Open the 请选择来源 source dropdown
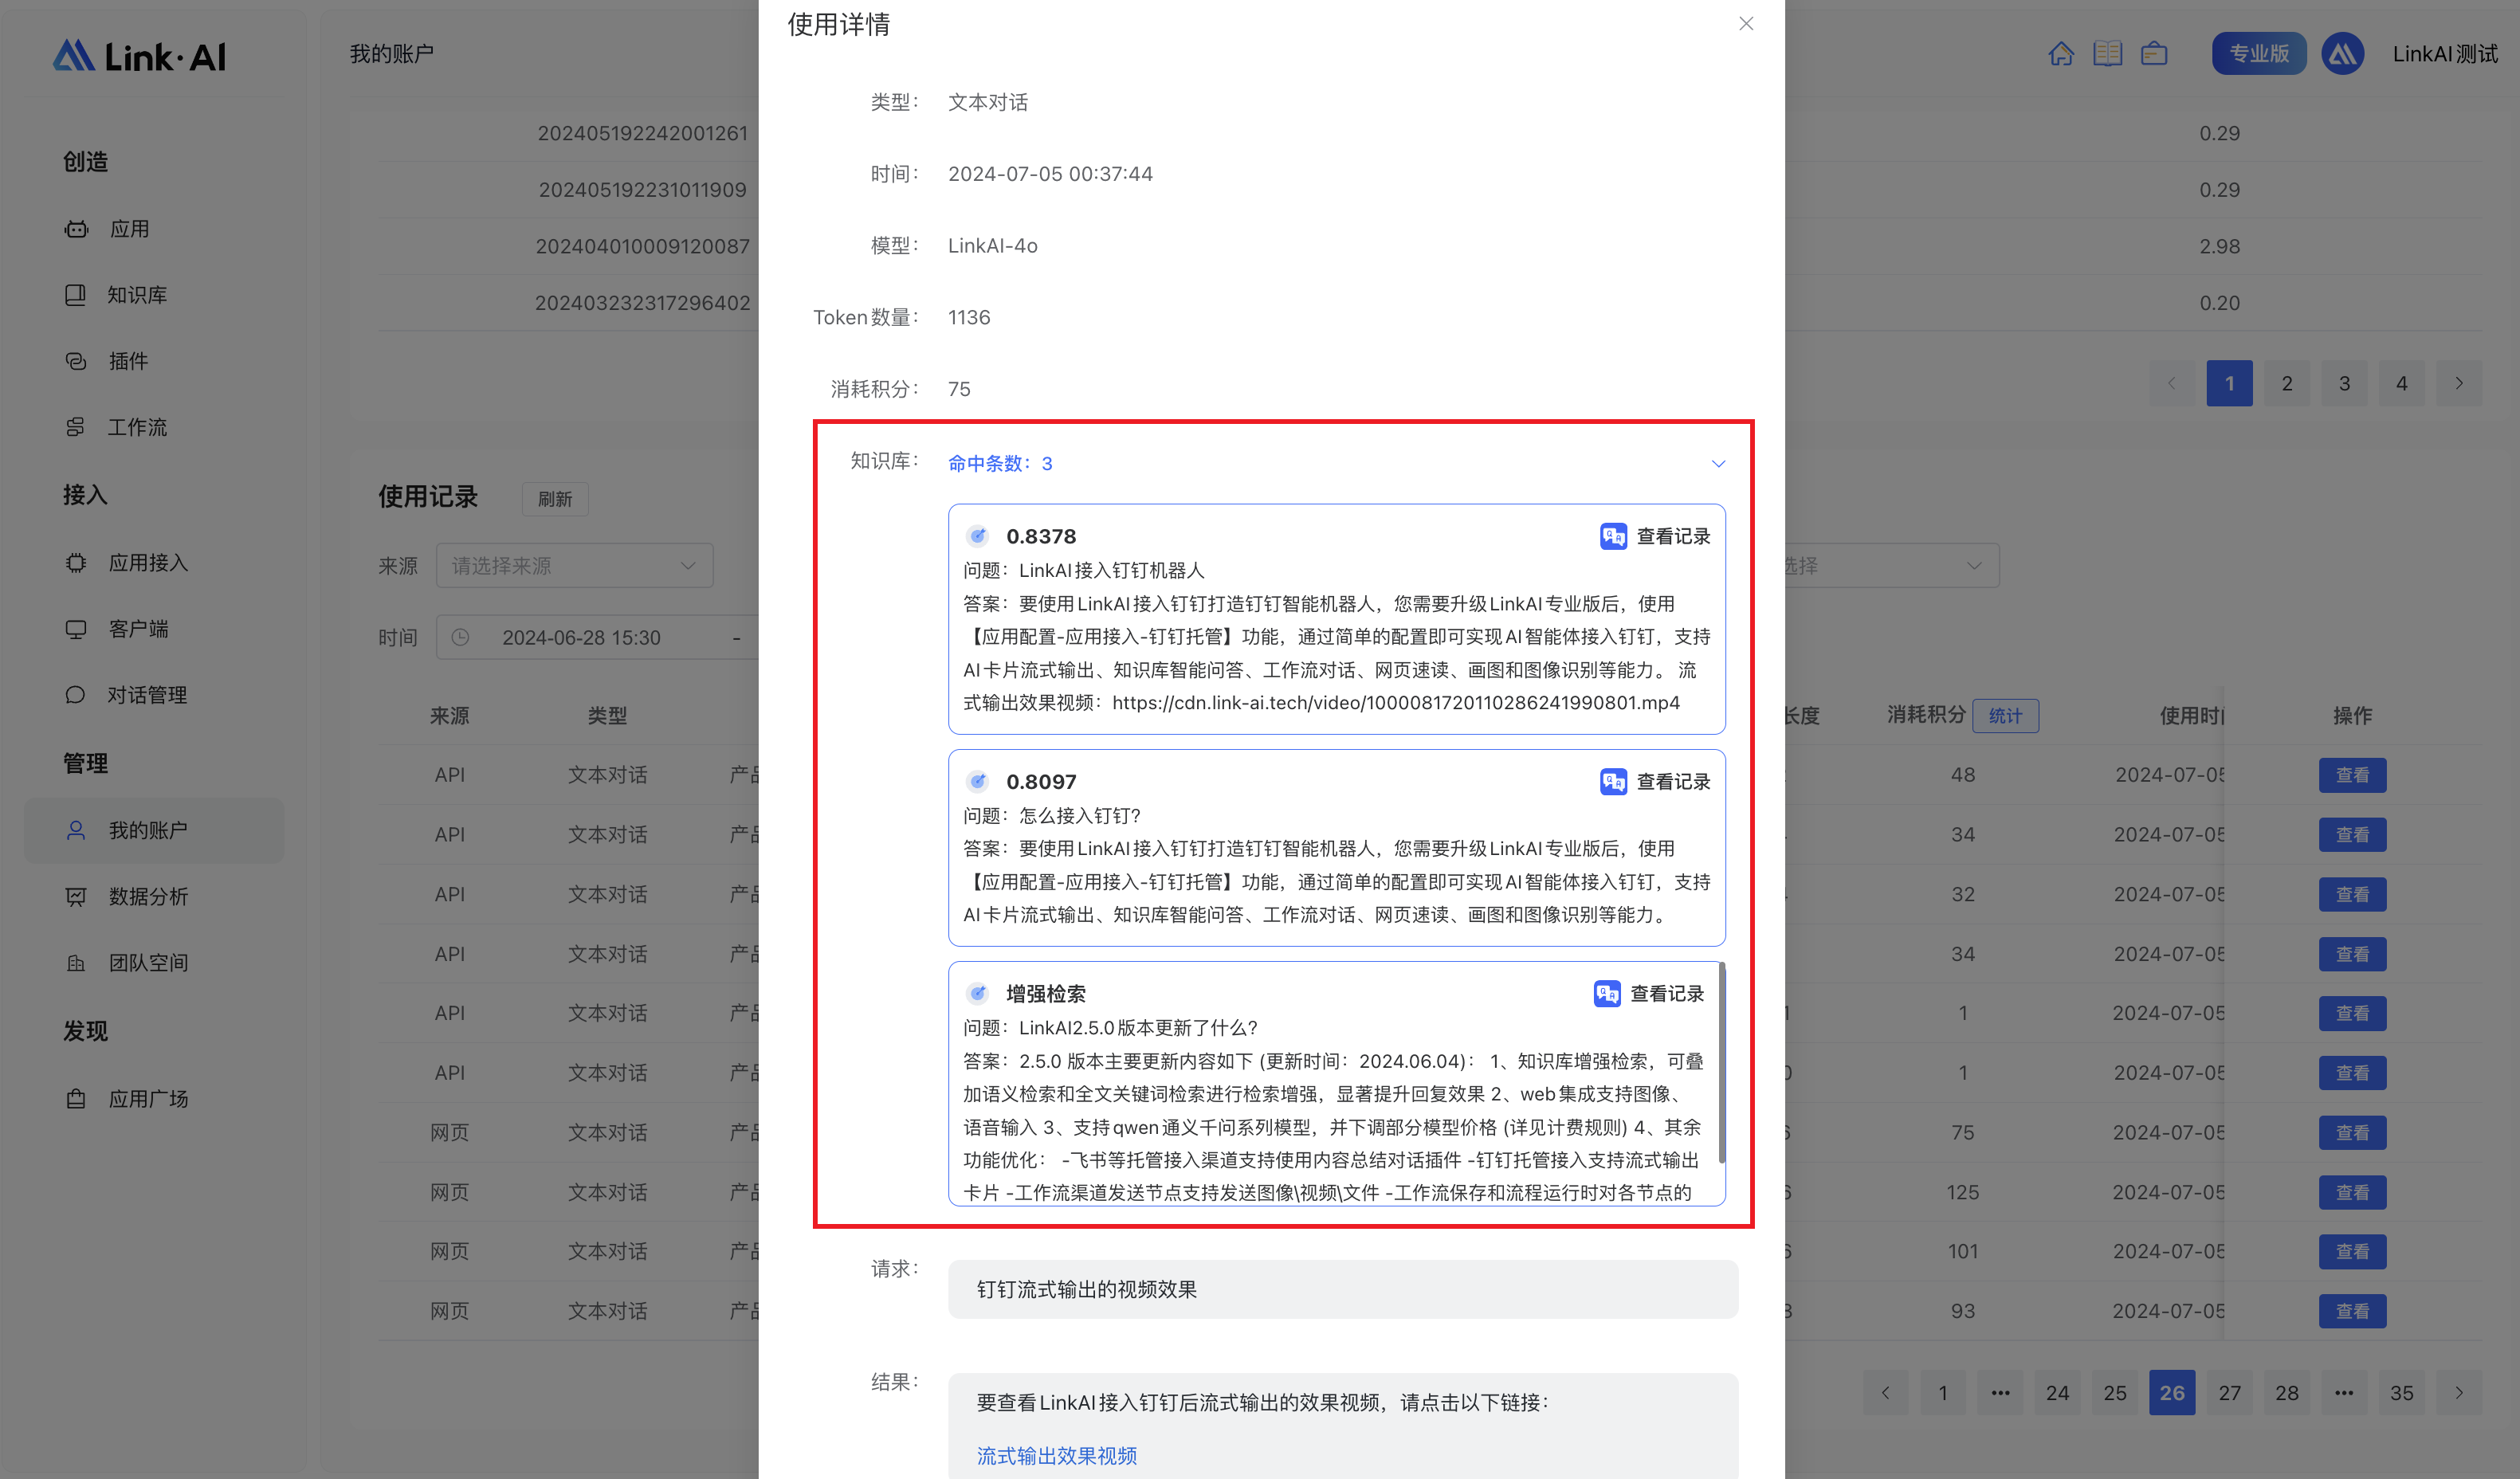 (x=574, y=566)
